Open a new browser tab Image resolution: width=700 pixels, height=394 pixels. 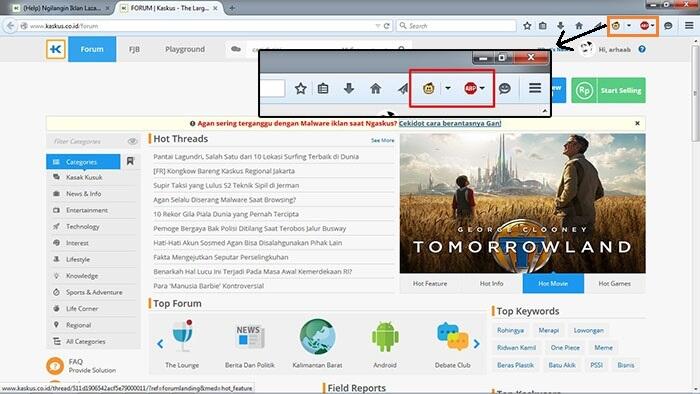[x=232, y=8]
